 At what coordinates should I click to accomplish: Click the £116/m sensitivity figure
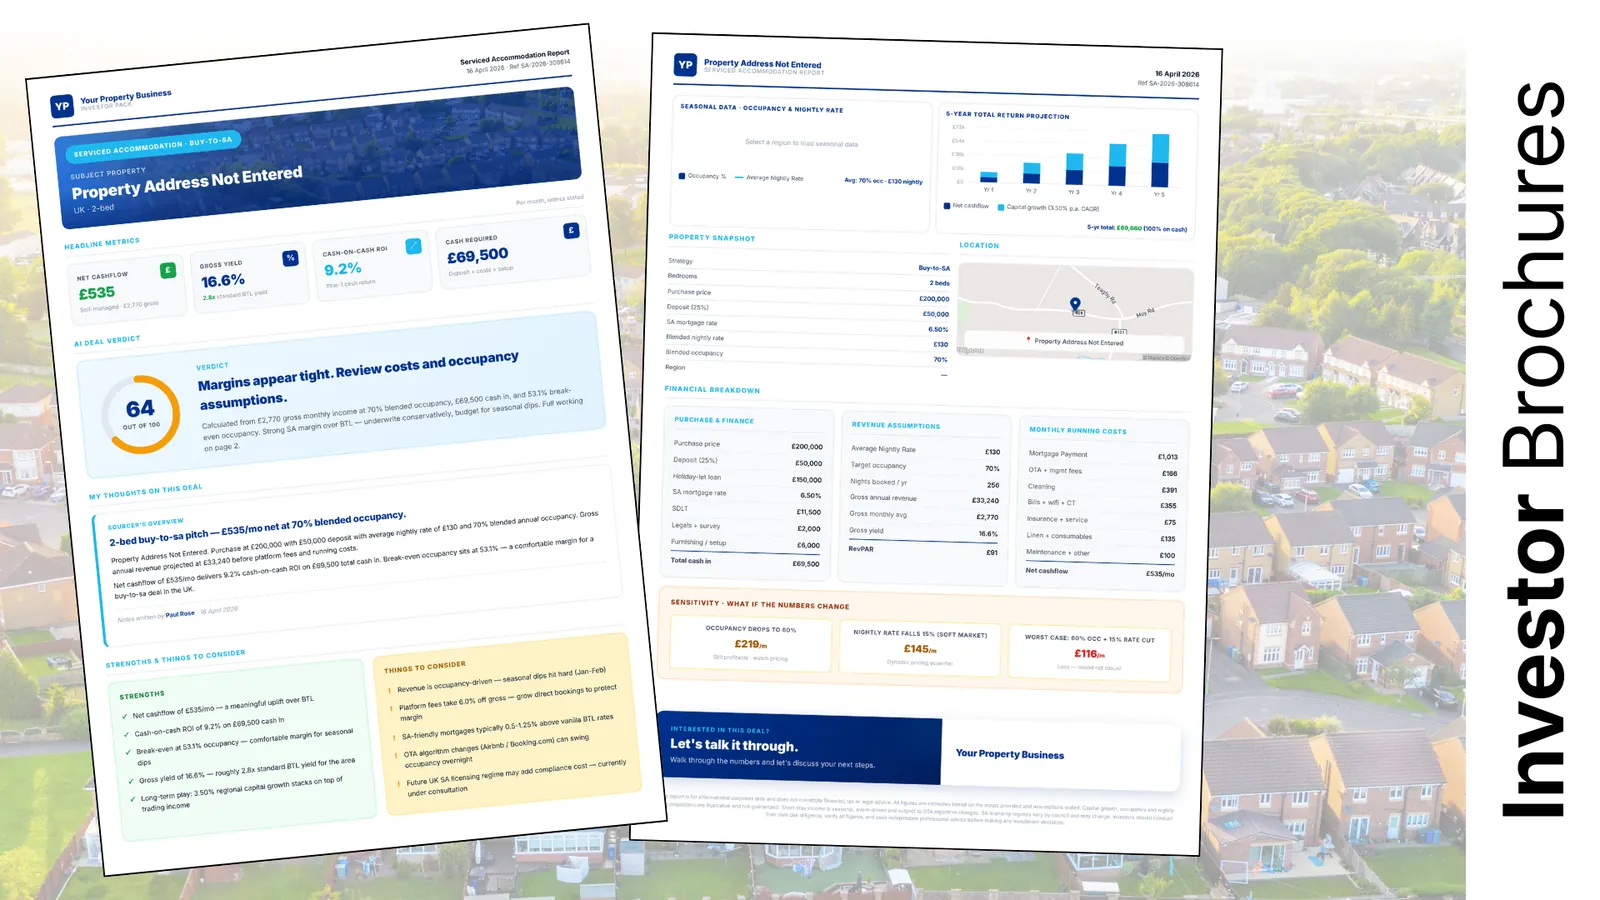pos(1090,653)
